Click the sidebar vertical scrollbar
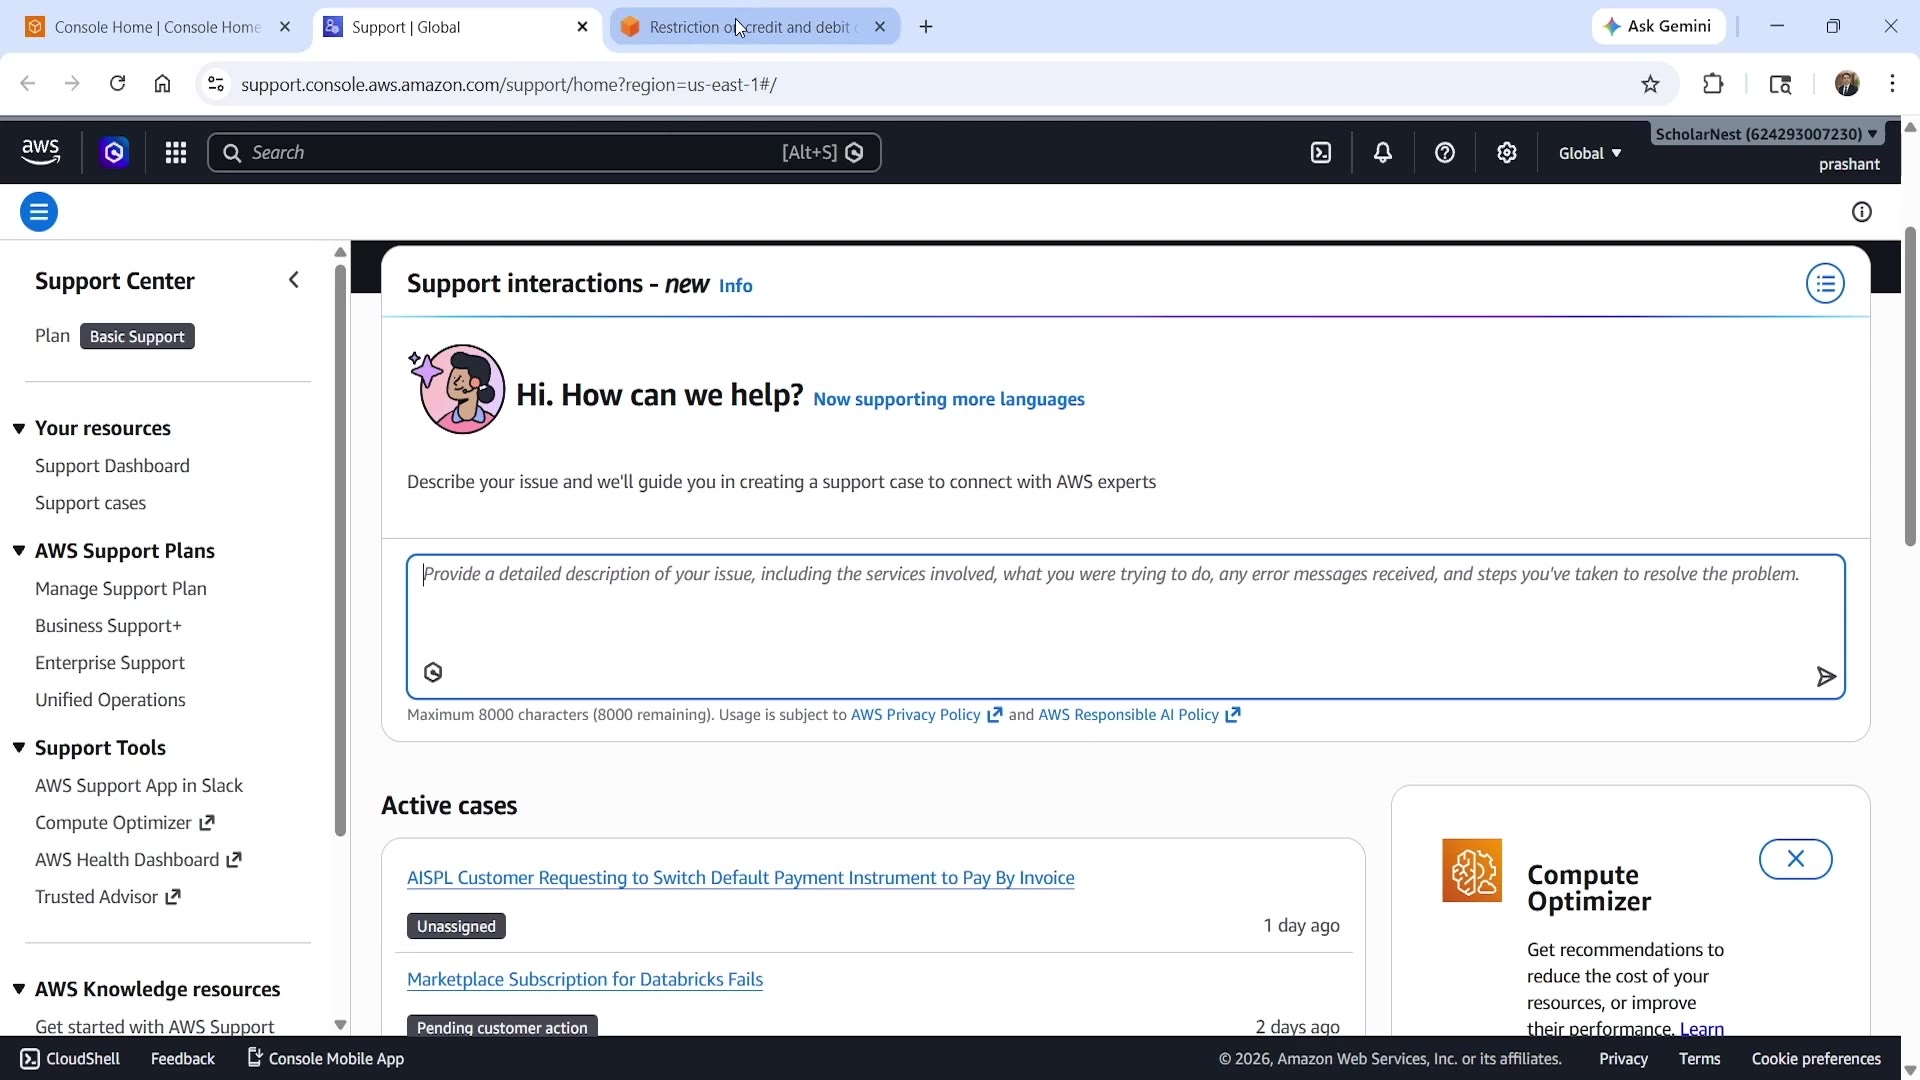 click(340, 550)
